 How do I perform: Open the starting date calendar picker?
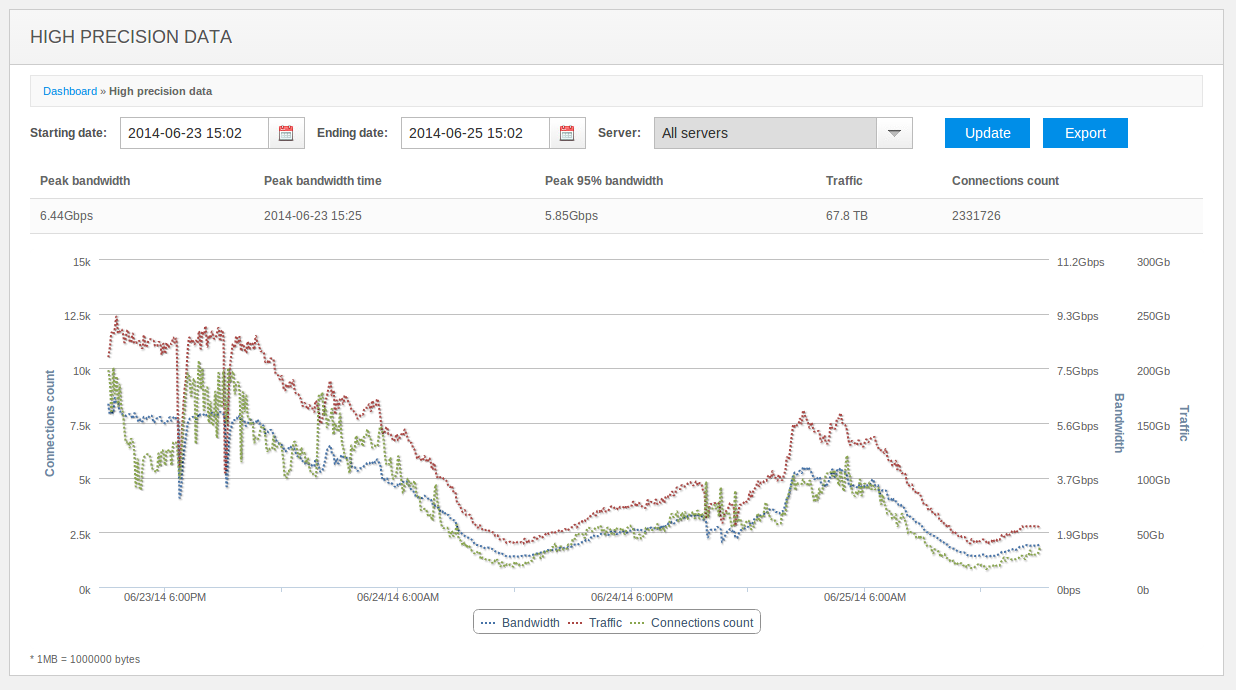point(287,132)
